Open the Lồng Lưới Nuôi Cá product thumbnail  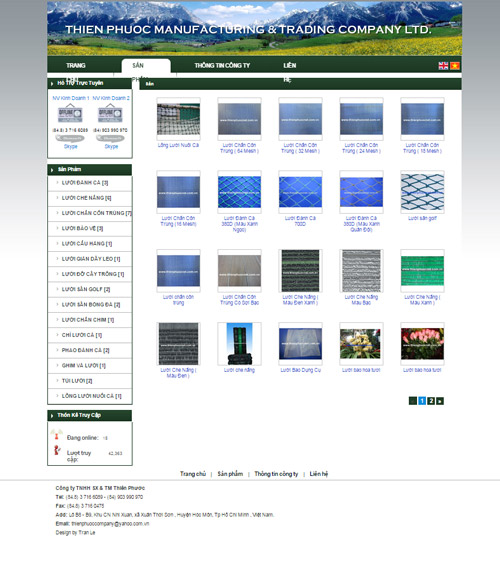(x=178, y=119)
